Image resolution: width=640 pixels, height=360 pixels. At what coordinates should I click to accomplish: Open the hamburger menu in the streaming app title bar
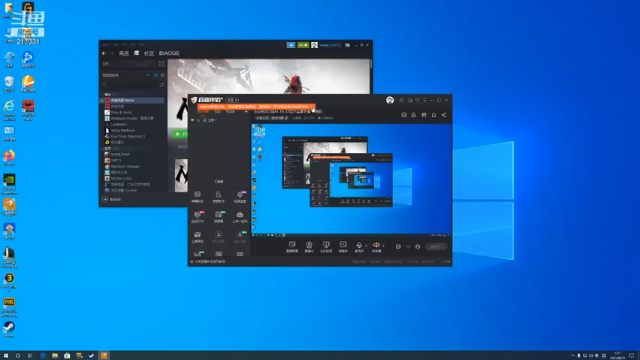pos(424,100)
